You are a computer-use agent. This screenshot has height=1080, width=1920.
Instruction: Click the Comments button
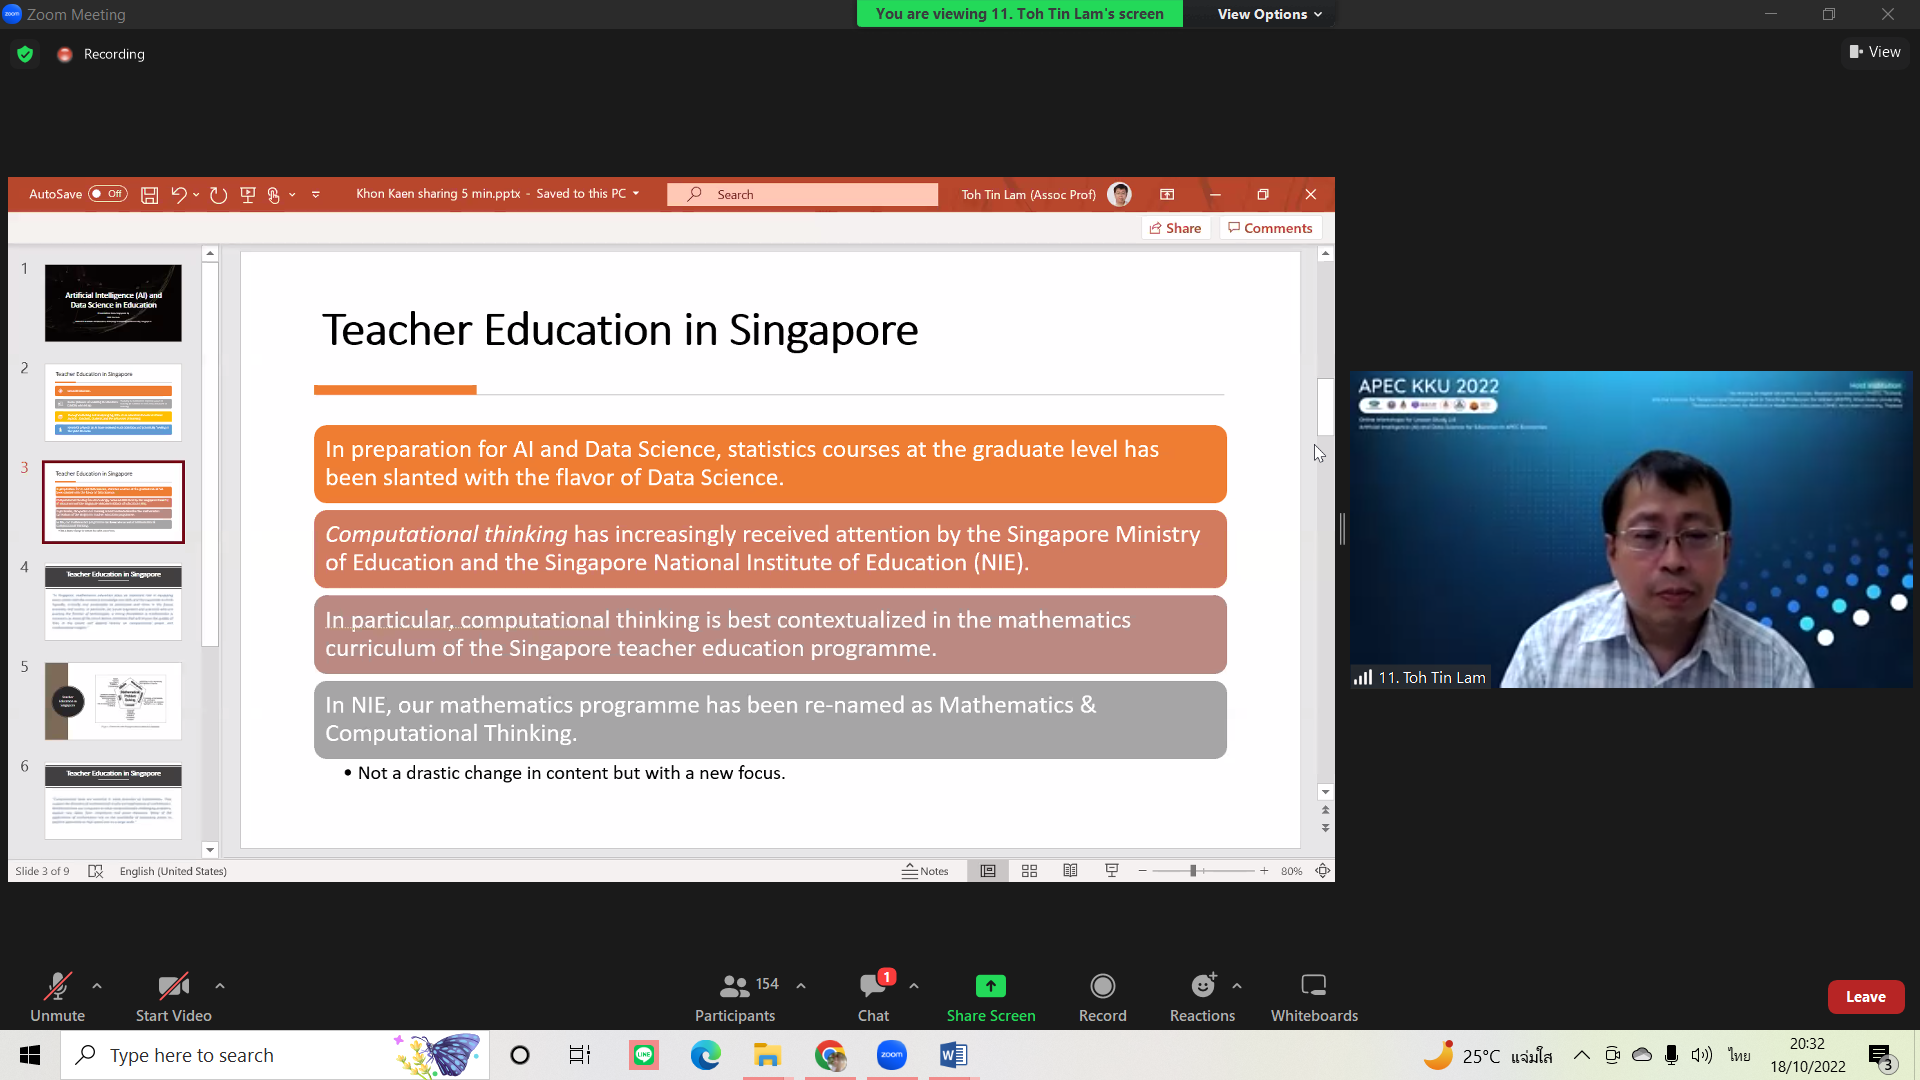(x=1270, y=228)
